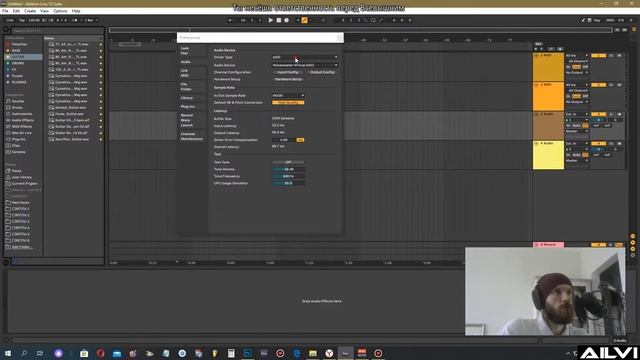The width and height of the screenshot is (640, 360).
Task: Select the Daniel_Guitar.wav sample file
Action: click(70, 108)
